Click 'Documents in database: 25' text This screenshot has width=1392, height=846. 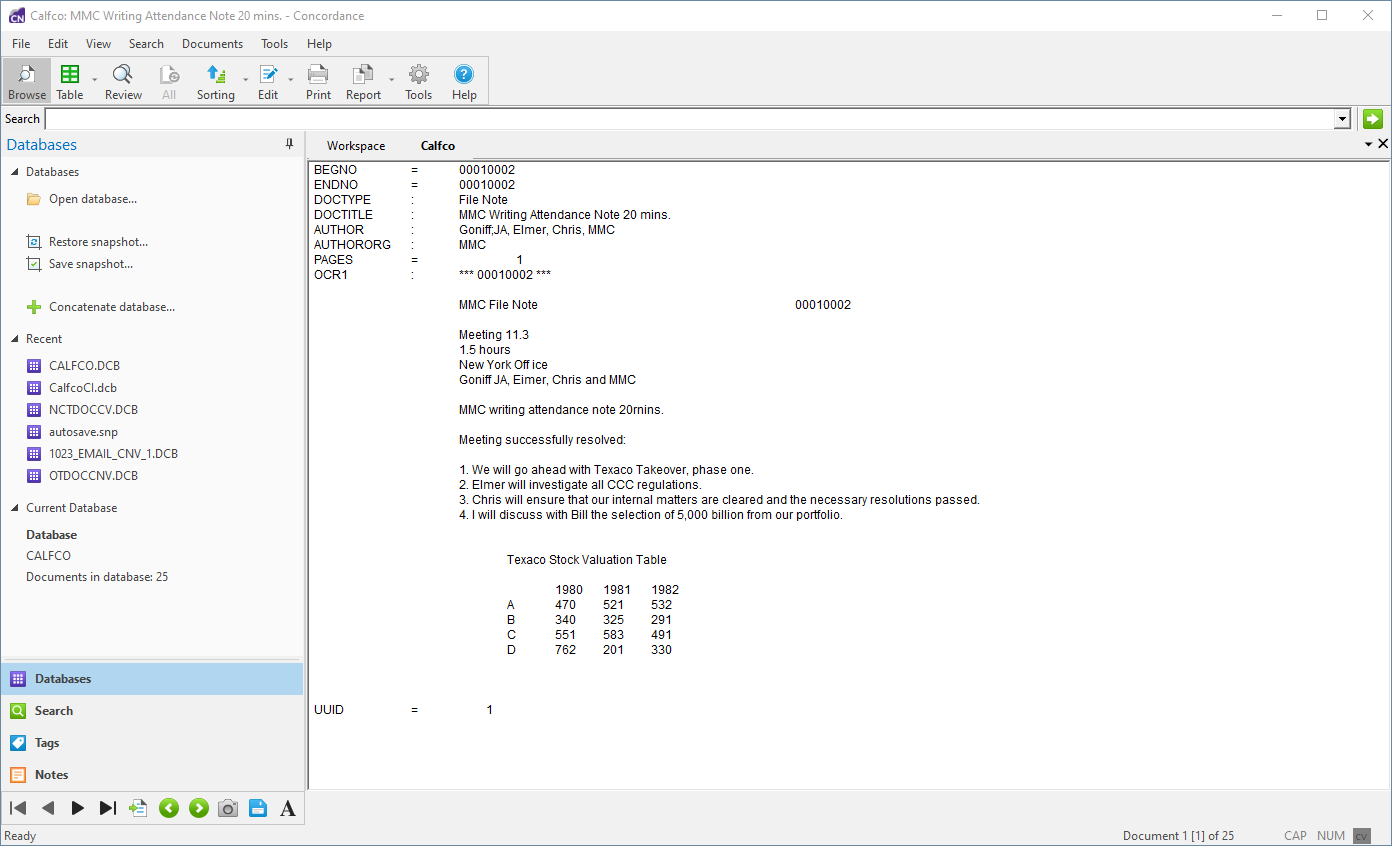[97, 577]
